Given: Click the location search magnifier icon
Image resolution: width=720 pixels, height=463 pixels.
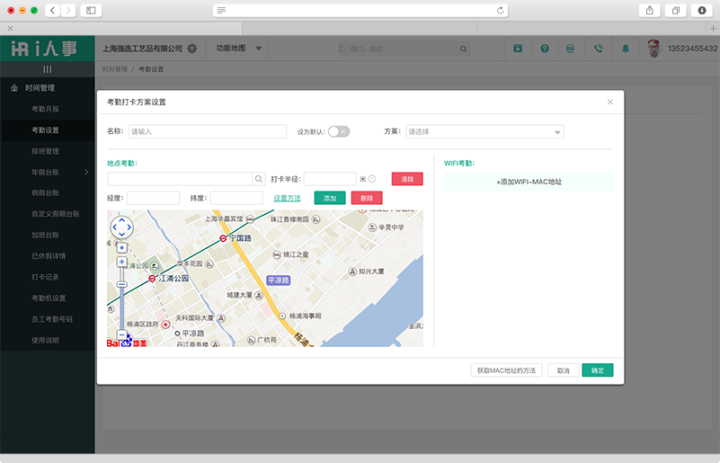Looking at the screenshot, I should click(259, 179).
